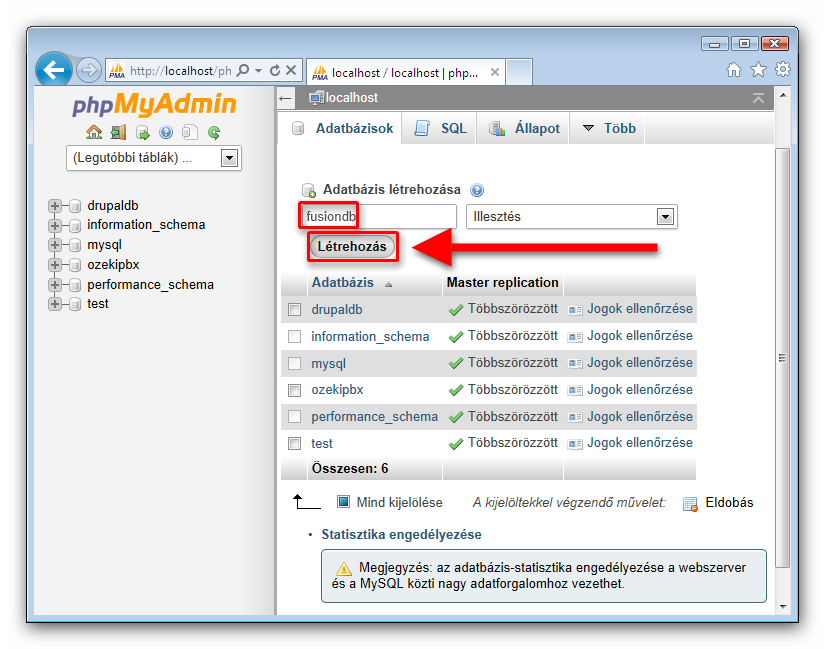Switch to the SQL tab
The image size is (825, 649).
click(x=441, y=129)
